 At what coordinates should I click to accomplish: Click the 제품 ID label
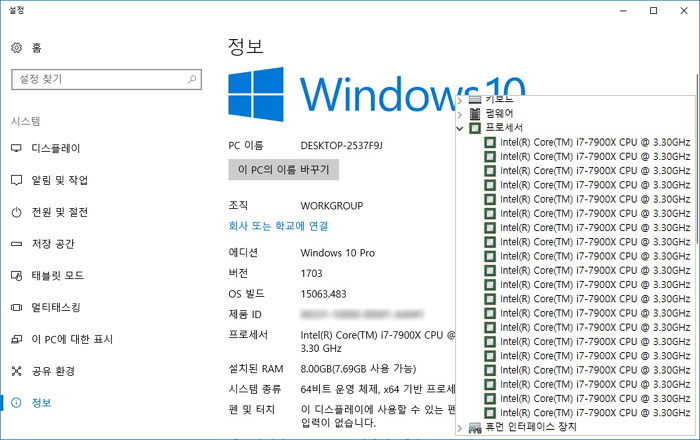tap(245, 315)
